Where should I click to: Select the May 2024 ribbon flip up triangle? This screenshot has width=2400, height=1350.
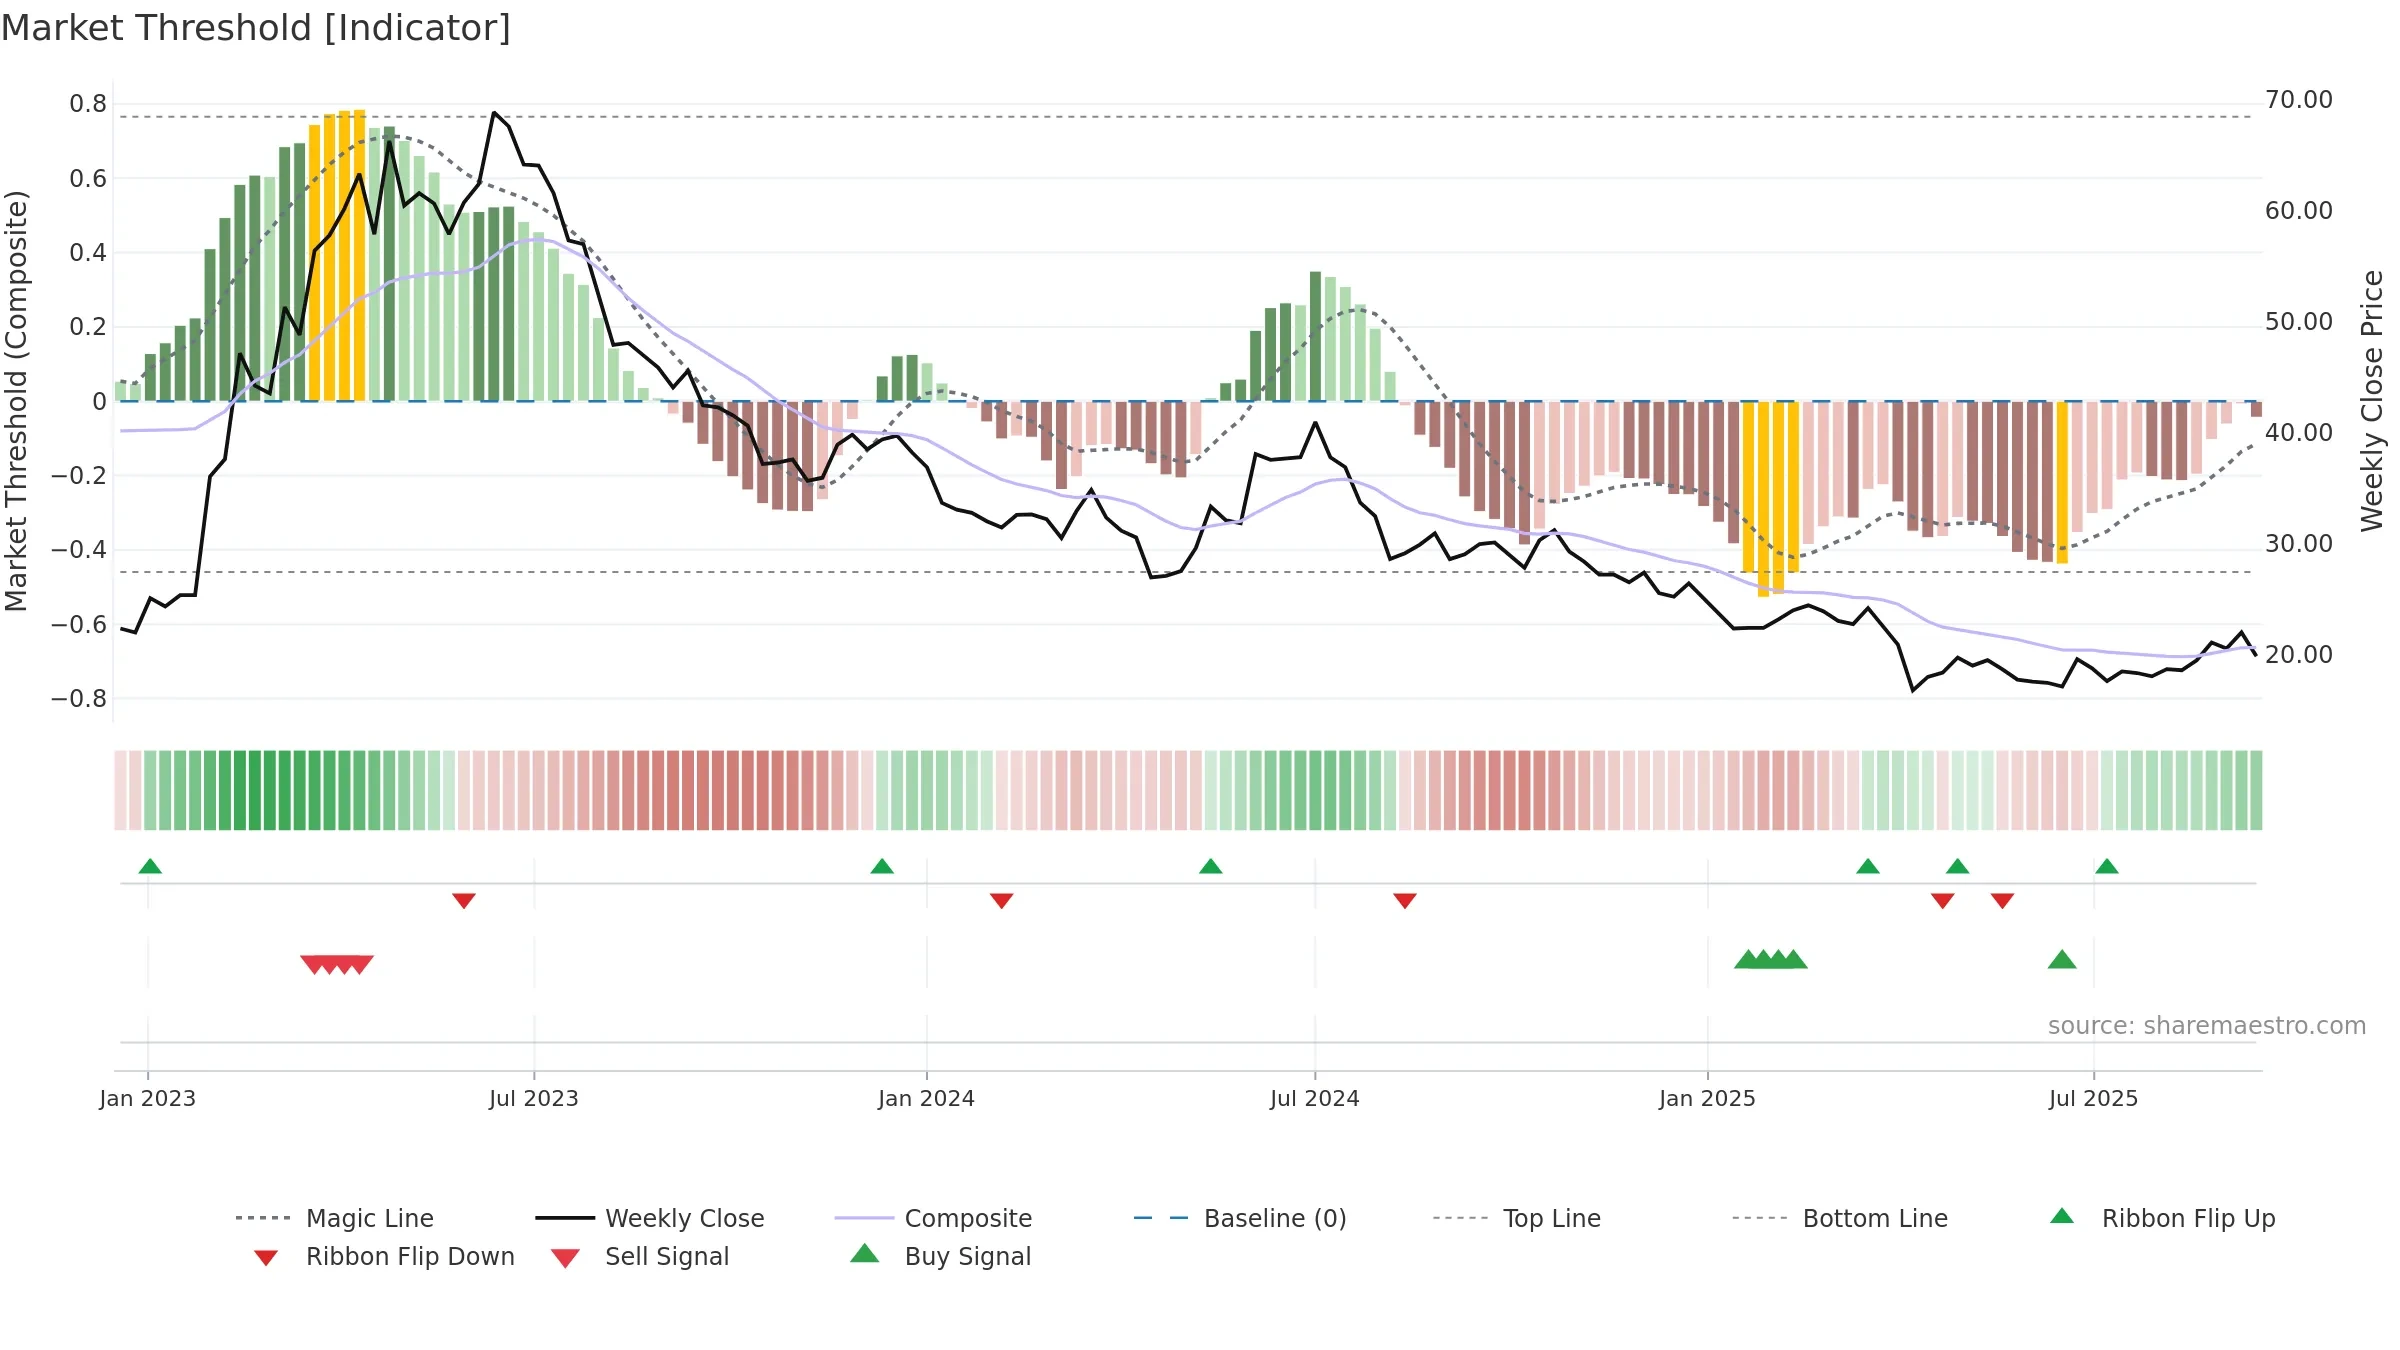1211,866
